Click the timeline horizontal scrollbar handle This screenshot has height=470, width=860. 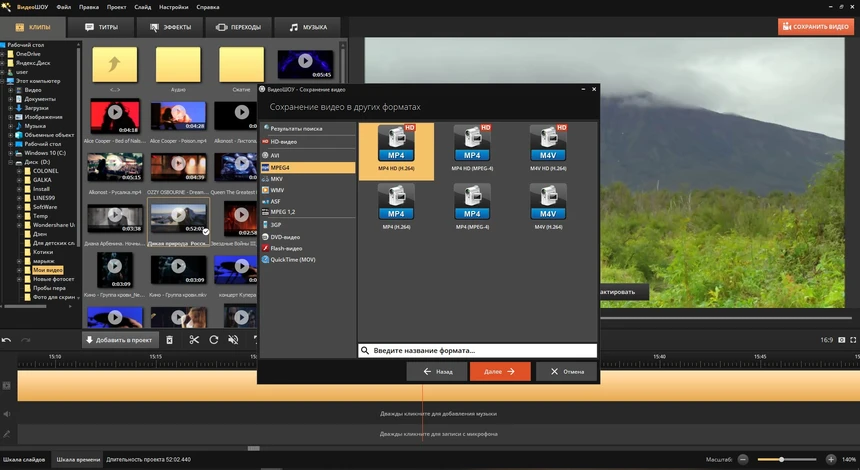click(253, 448)
